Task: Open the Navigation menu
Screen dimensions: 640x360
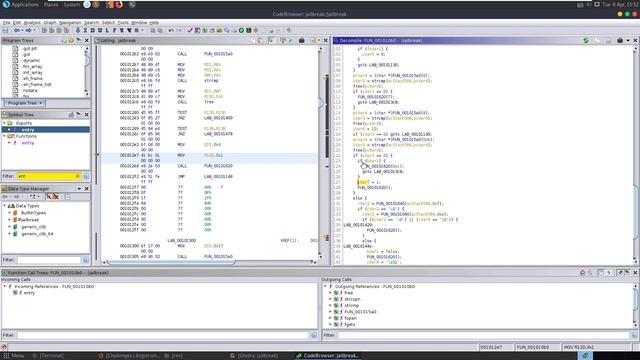Action: 70,23
